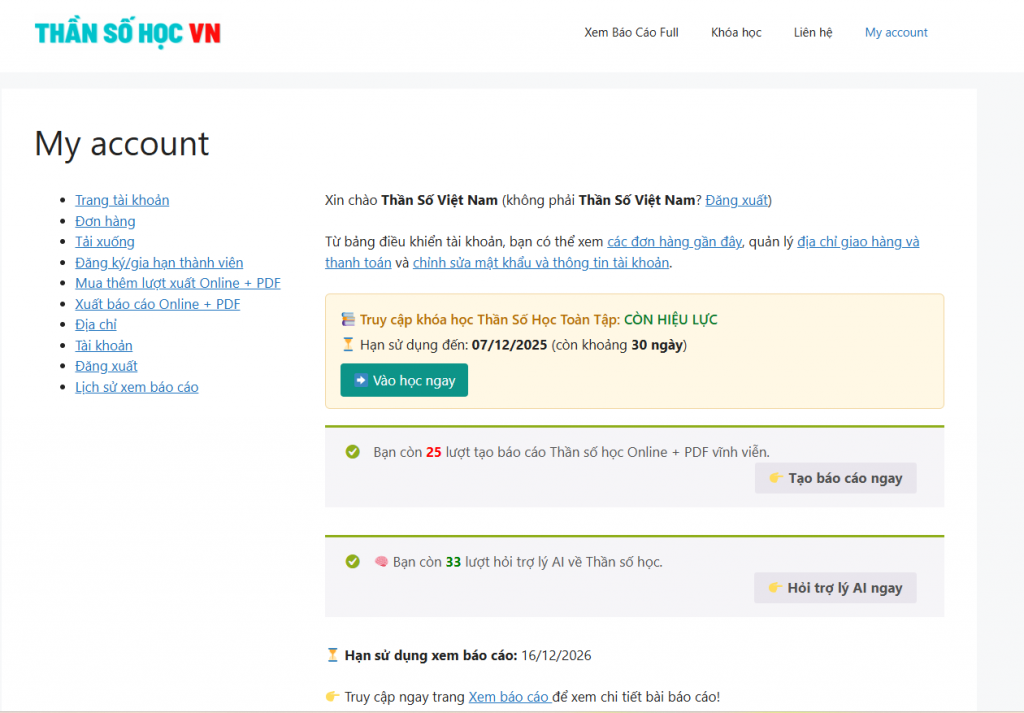
Task: Click green checkmark icon beside AI assistant count
Action: pos(352,562)
